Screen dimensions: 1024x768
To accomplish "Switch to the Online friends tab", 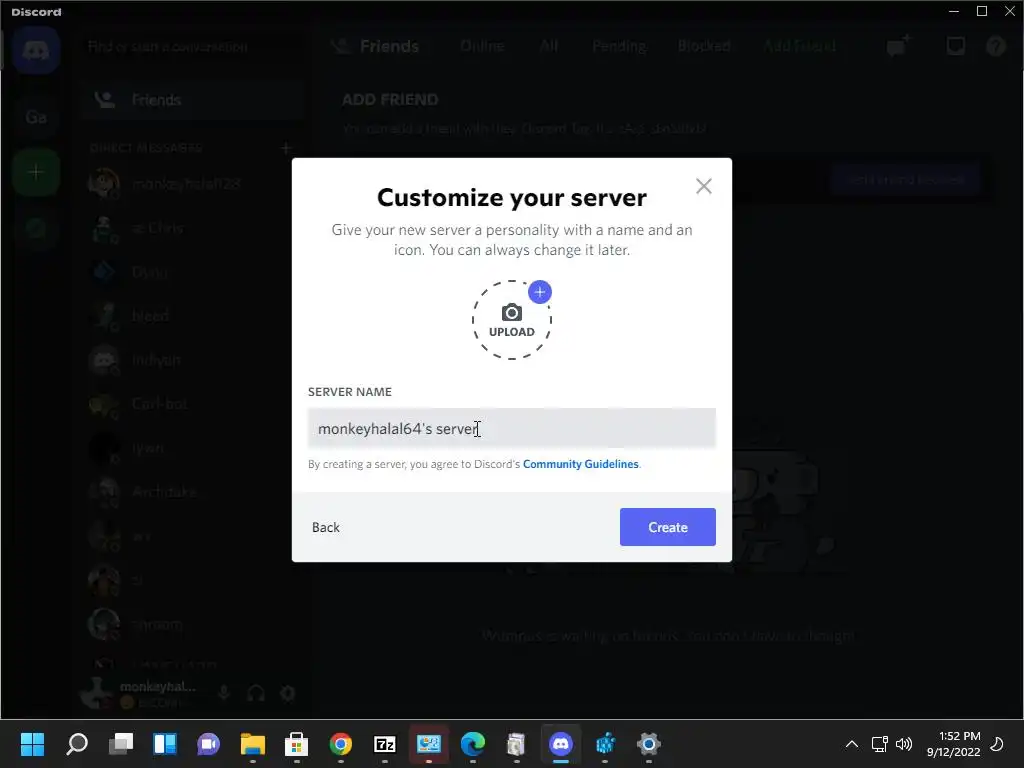I will point(482,46).
